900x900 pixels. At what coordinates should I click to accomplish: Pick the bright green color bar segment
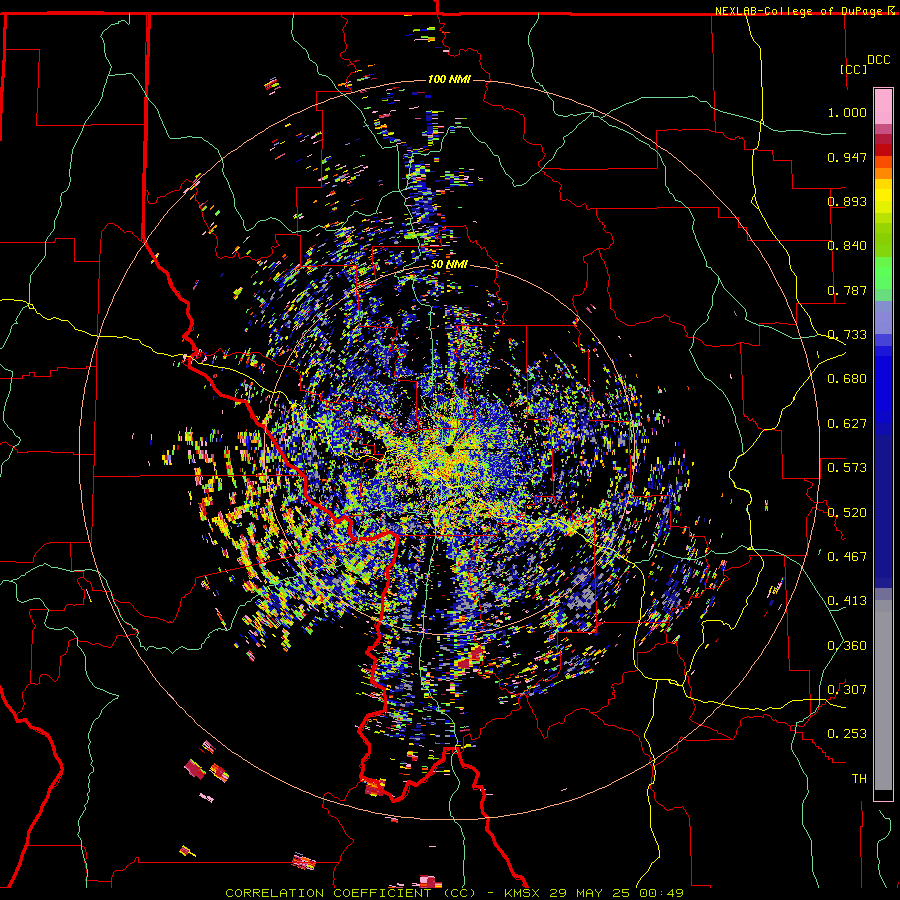(883, 273)
